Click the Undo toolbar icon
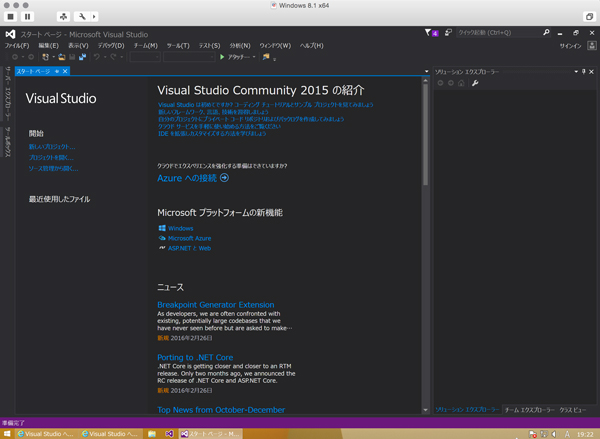The height and width of the screenshot is (439, 600). coord(97,57)
